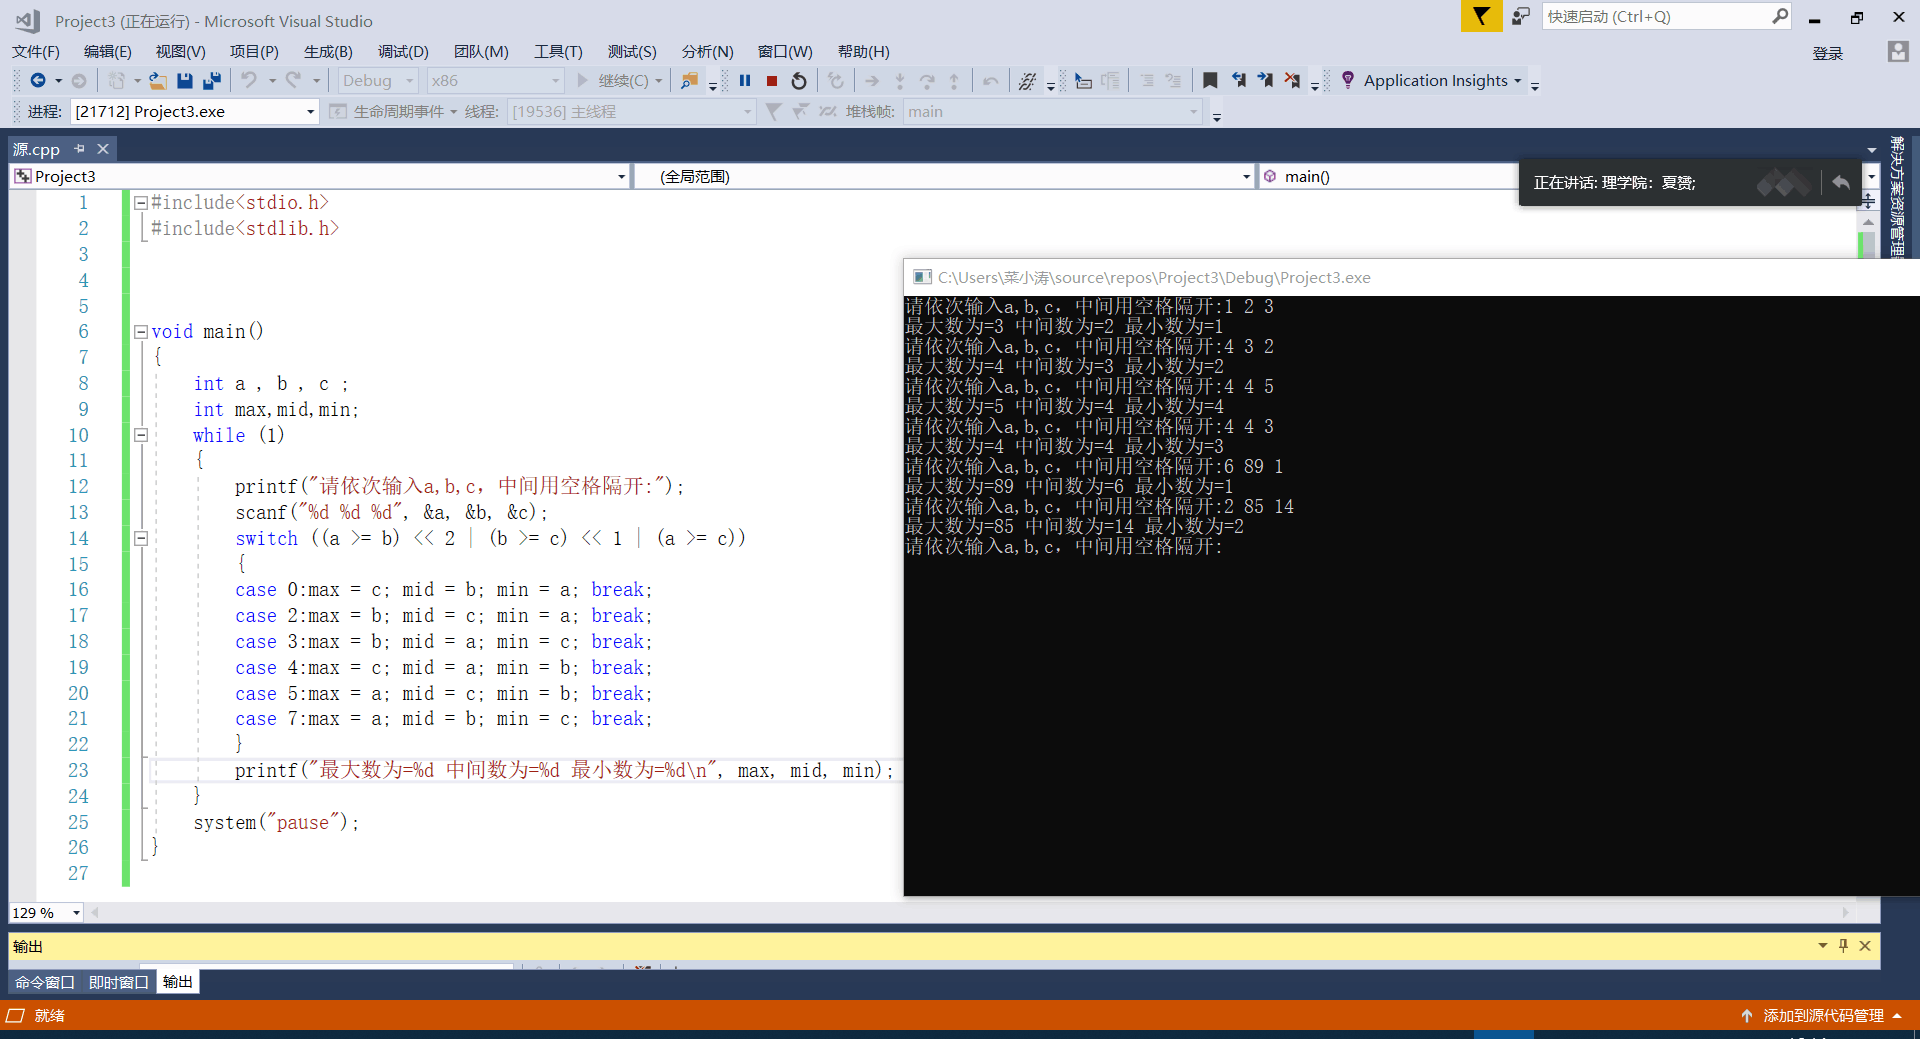Pin the 源.cpp tab
Image resolution: width=1920 pixels, height=1039 pixels.
[79, 149]
